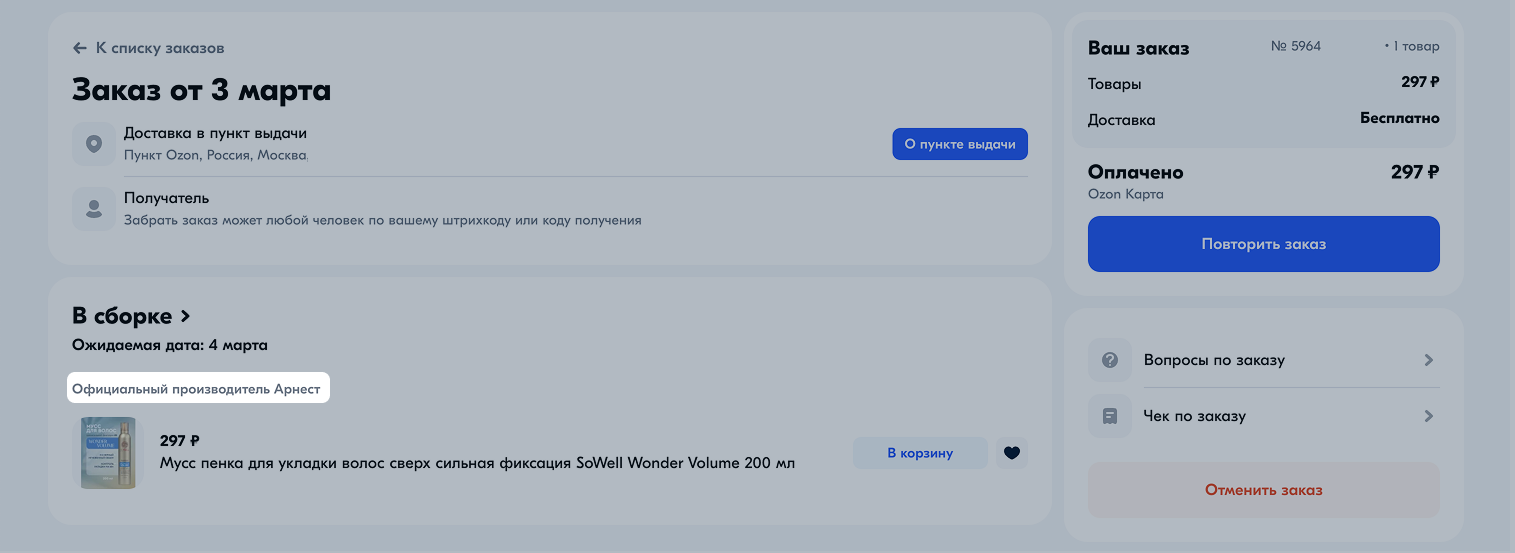Click the back arrow to orders list
This screenshot has height=553, width=1515.
[80, 48]
